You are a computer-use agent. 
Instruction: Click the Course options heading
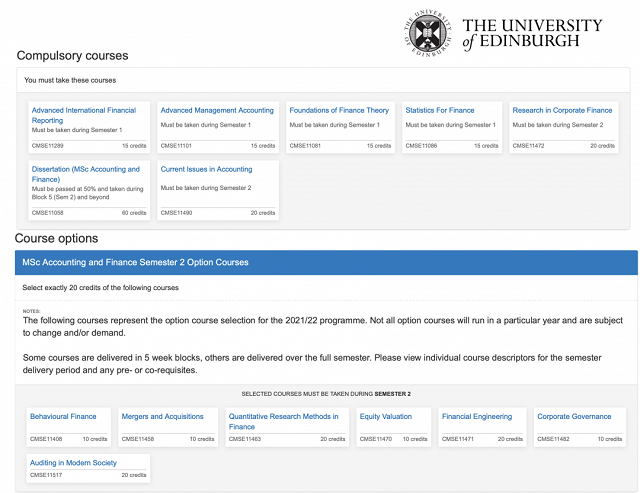click(56, 238)
